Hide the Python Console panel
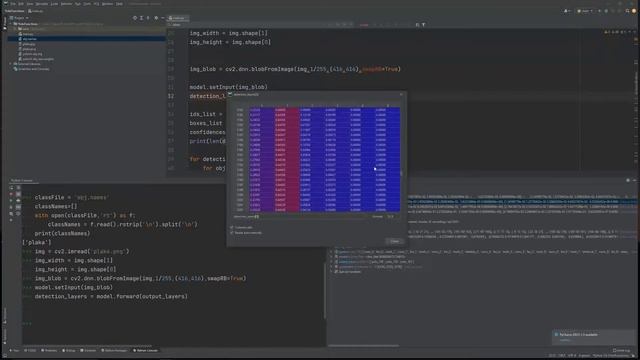 (x=634, y=180)
